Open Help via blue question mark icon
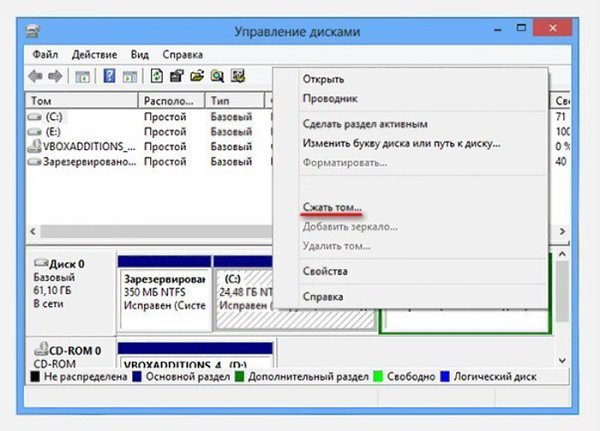 [x=109, y=76]
